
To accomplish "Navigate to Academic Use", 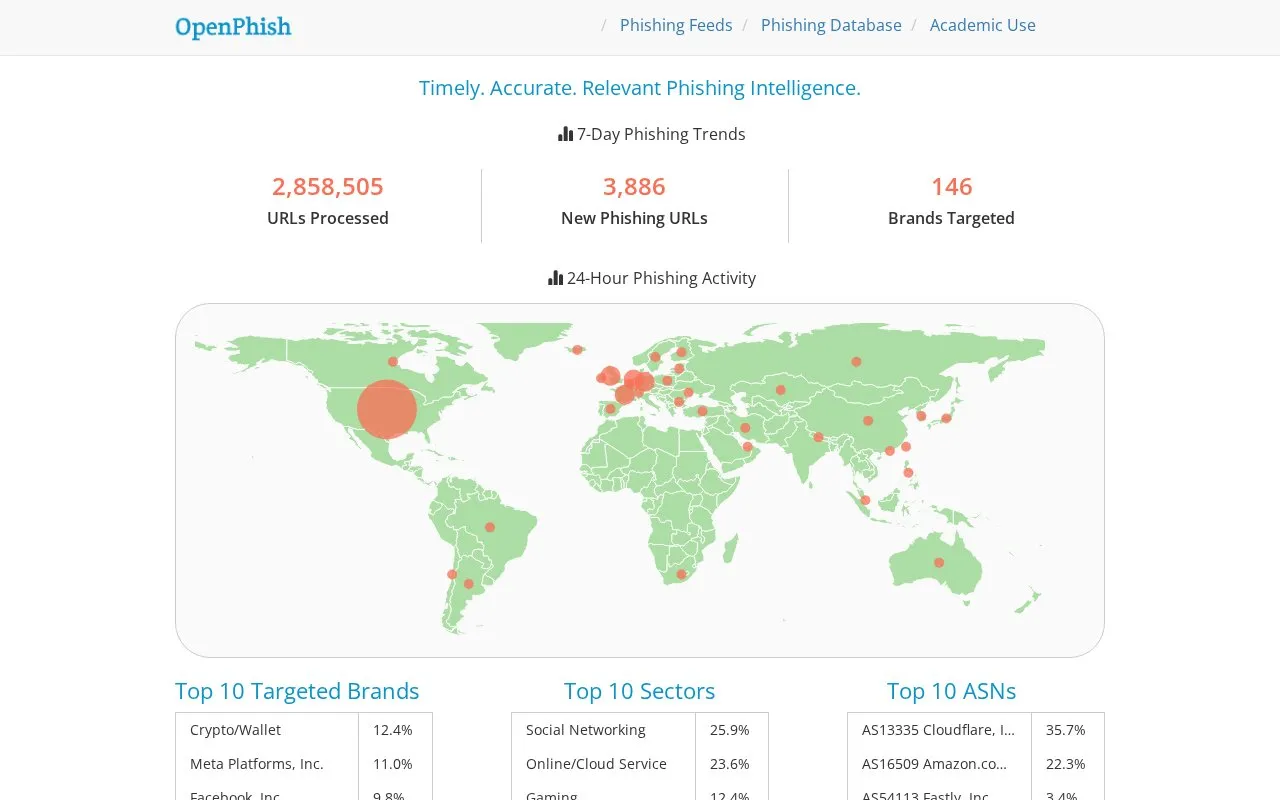I will (x=983, y=25).
